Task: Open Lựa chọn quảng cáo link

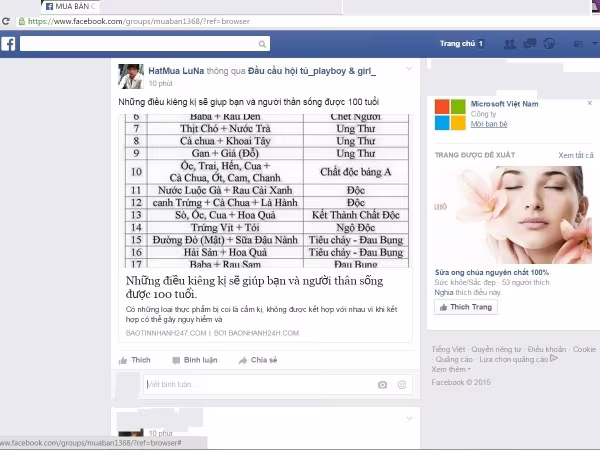Action: pos(518,359)
